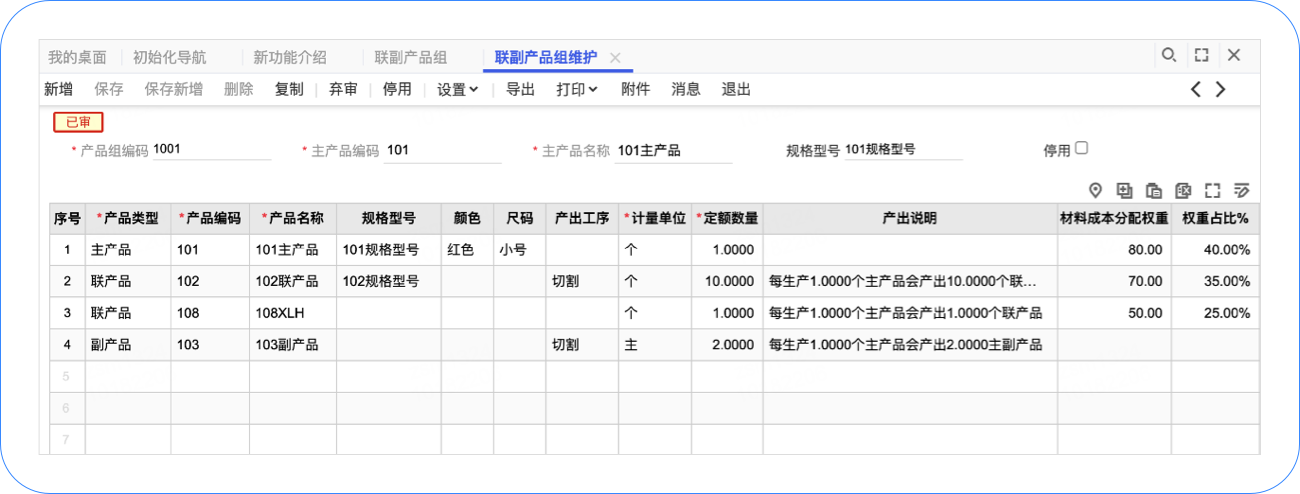Click the 10.0000 quota quantity cell

point(727,282)
